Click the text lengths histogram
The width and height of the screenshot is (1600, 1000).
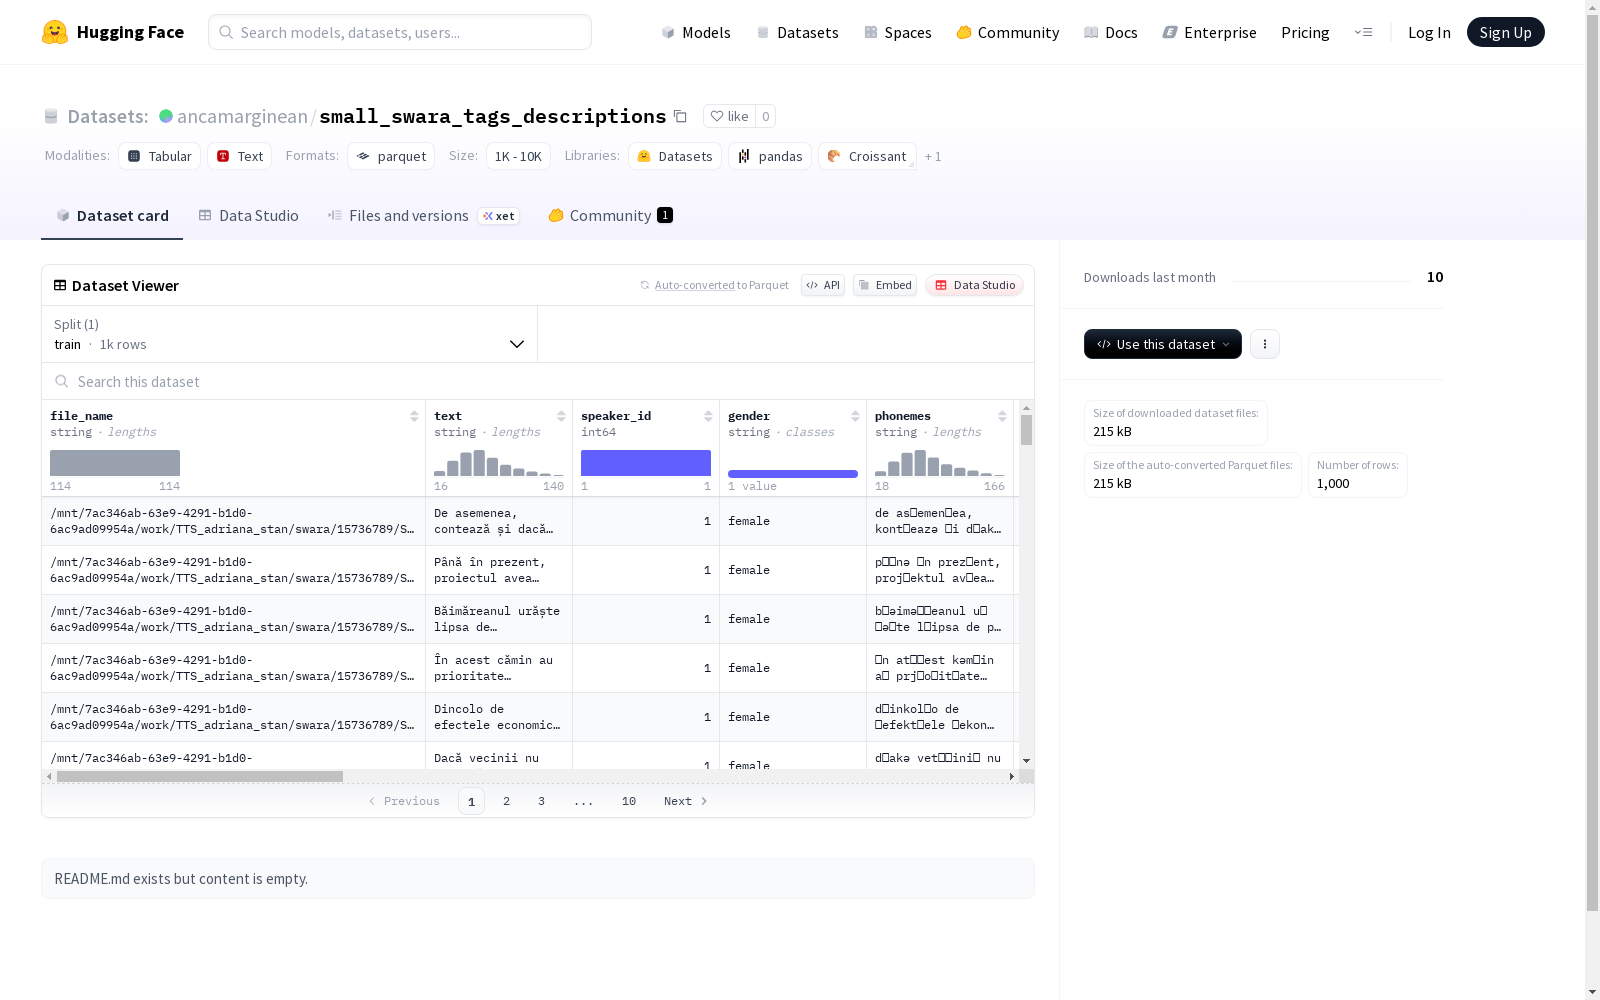click(499, 463)
